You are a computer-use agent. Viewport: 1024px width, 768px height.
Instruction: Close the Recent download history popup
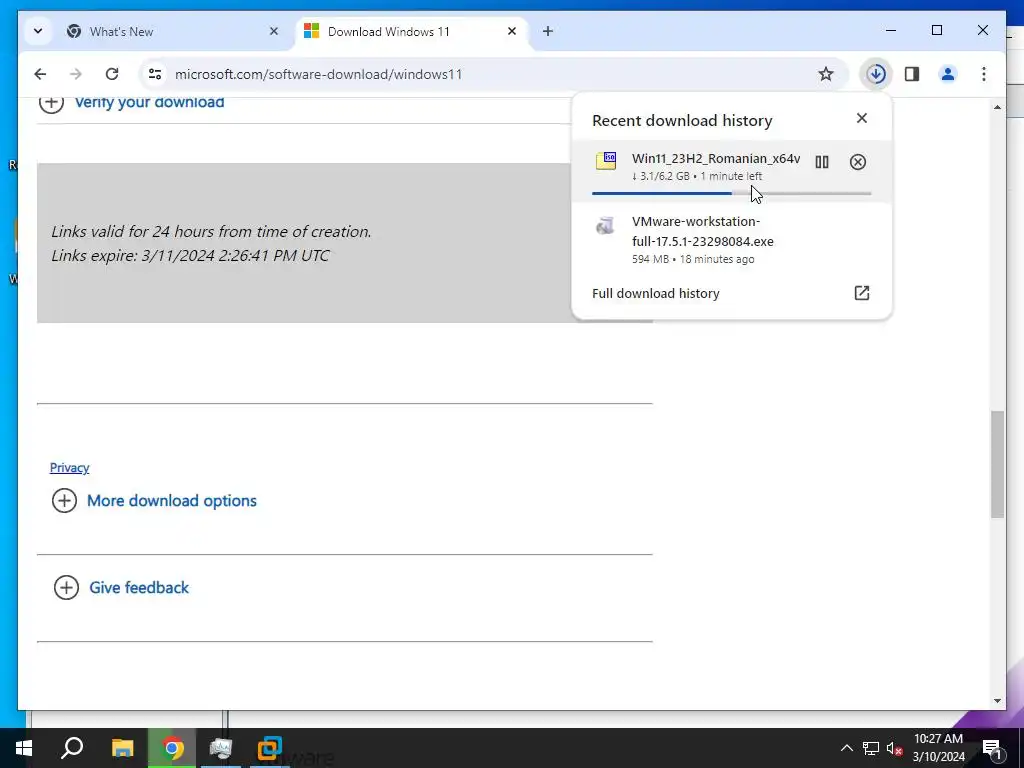point(861,118)
